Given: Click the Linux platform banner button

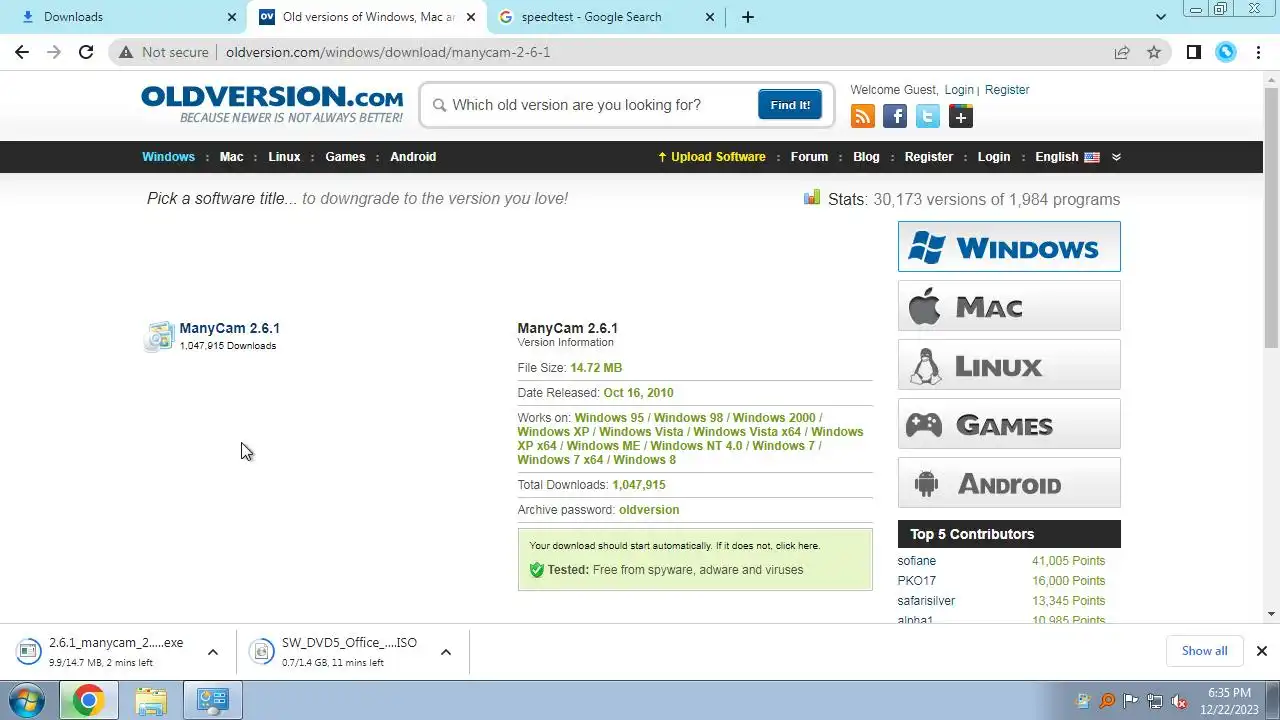Looking at the screenshot, I should 1009,365.
